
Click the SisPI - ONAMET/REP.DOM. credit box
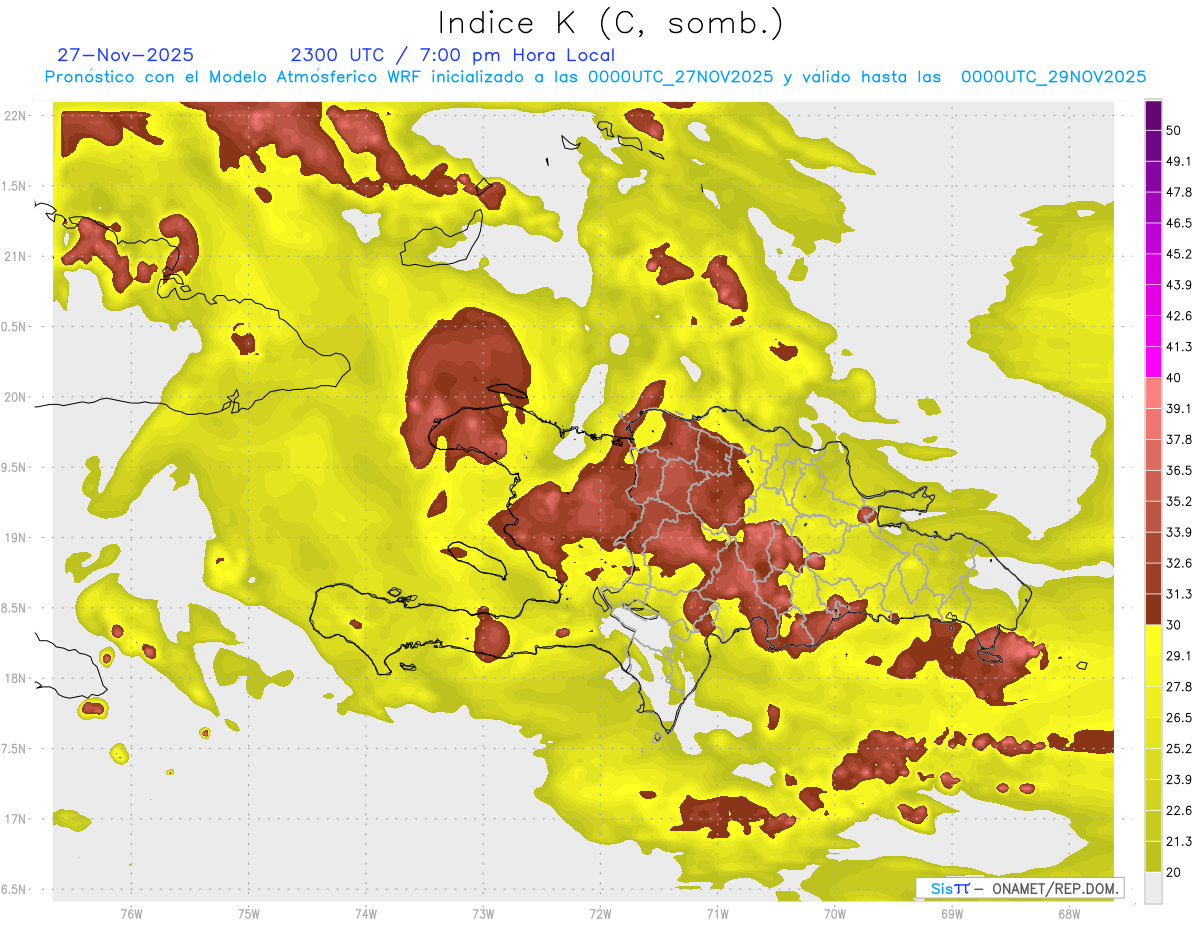(x=1019, y=888)
